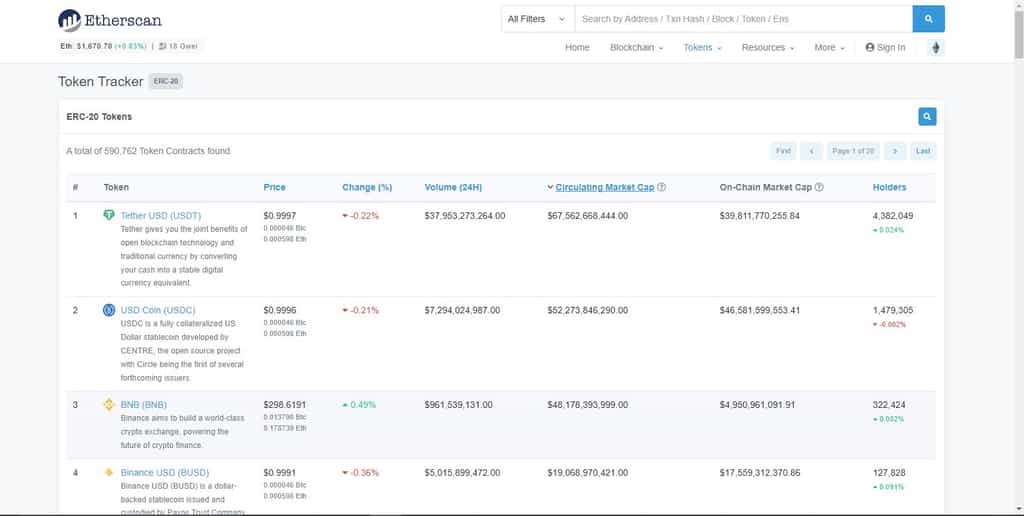The width and height of the screenshot is (1024, 516).
Task: Click the Ethereum network icon in navbar
Action: click(935, 48)
